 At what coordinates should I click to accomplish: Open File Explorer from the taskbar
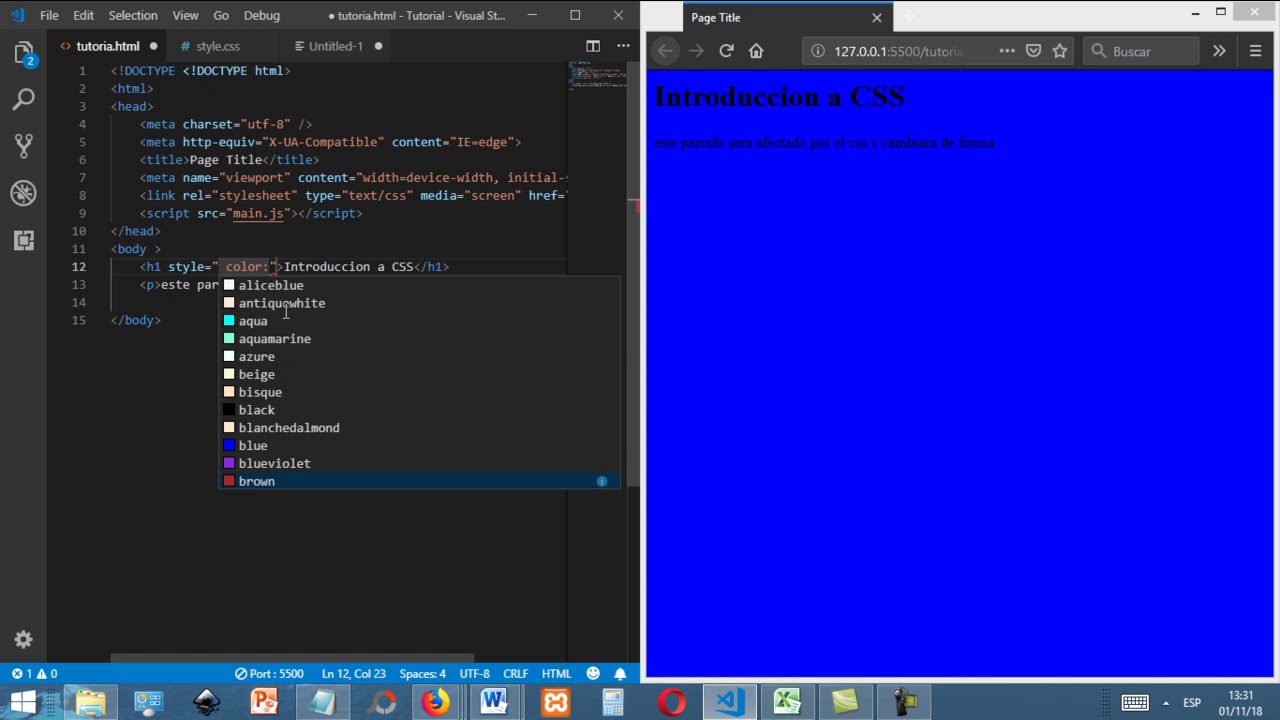[x=90, y=702]
